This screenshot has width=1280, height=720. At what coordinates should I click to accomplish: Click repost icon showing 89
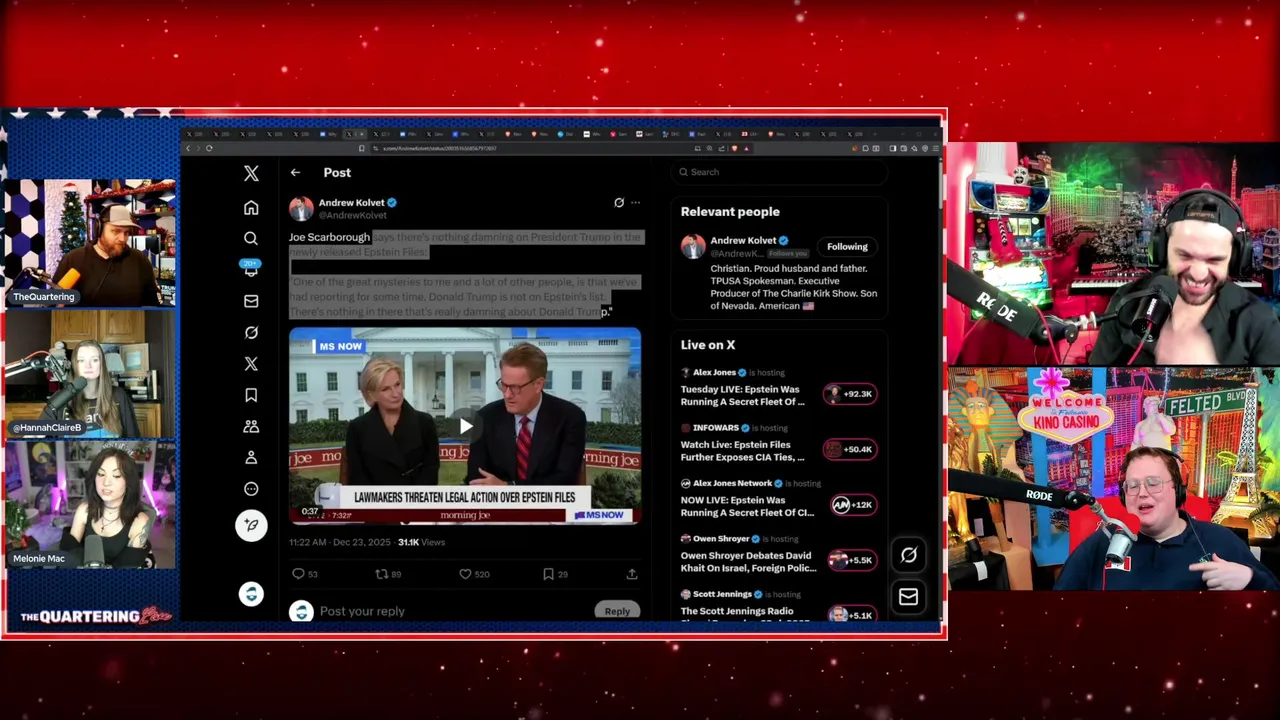387,574
